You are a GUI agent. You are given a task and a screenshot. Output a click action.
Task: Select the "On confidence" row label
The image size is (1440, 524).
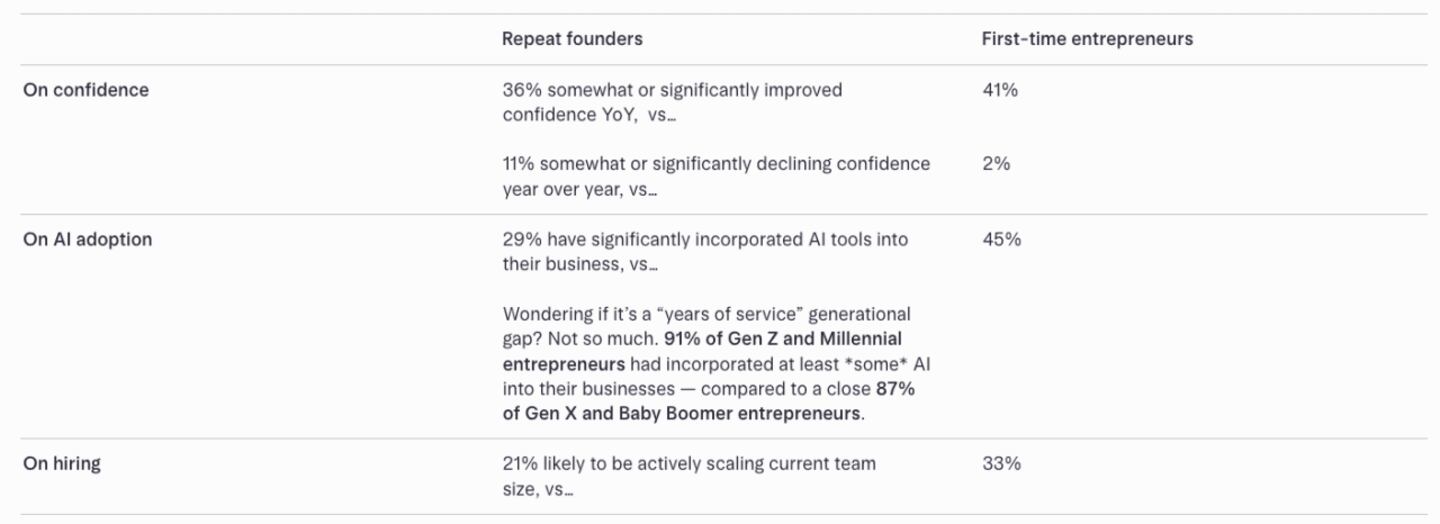[x=86, y=90]
